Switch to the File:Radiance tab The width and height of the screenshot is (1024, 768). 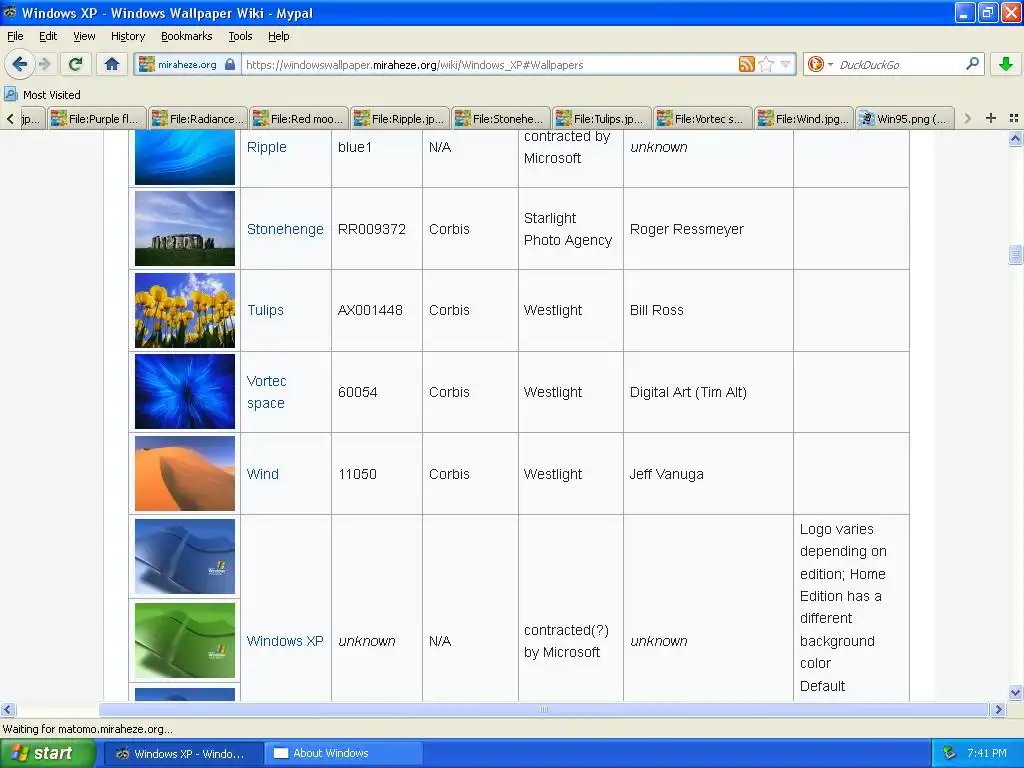(x=198, y=119)
